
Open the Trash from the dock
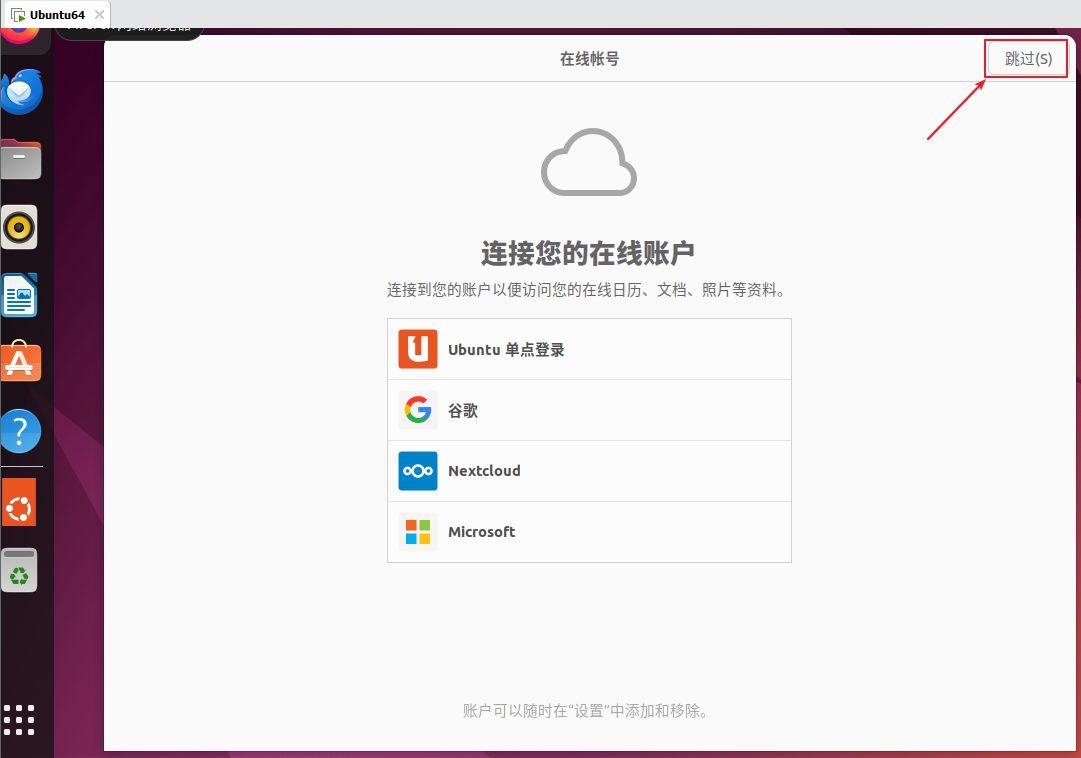tap(19, 570)
